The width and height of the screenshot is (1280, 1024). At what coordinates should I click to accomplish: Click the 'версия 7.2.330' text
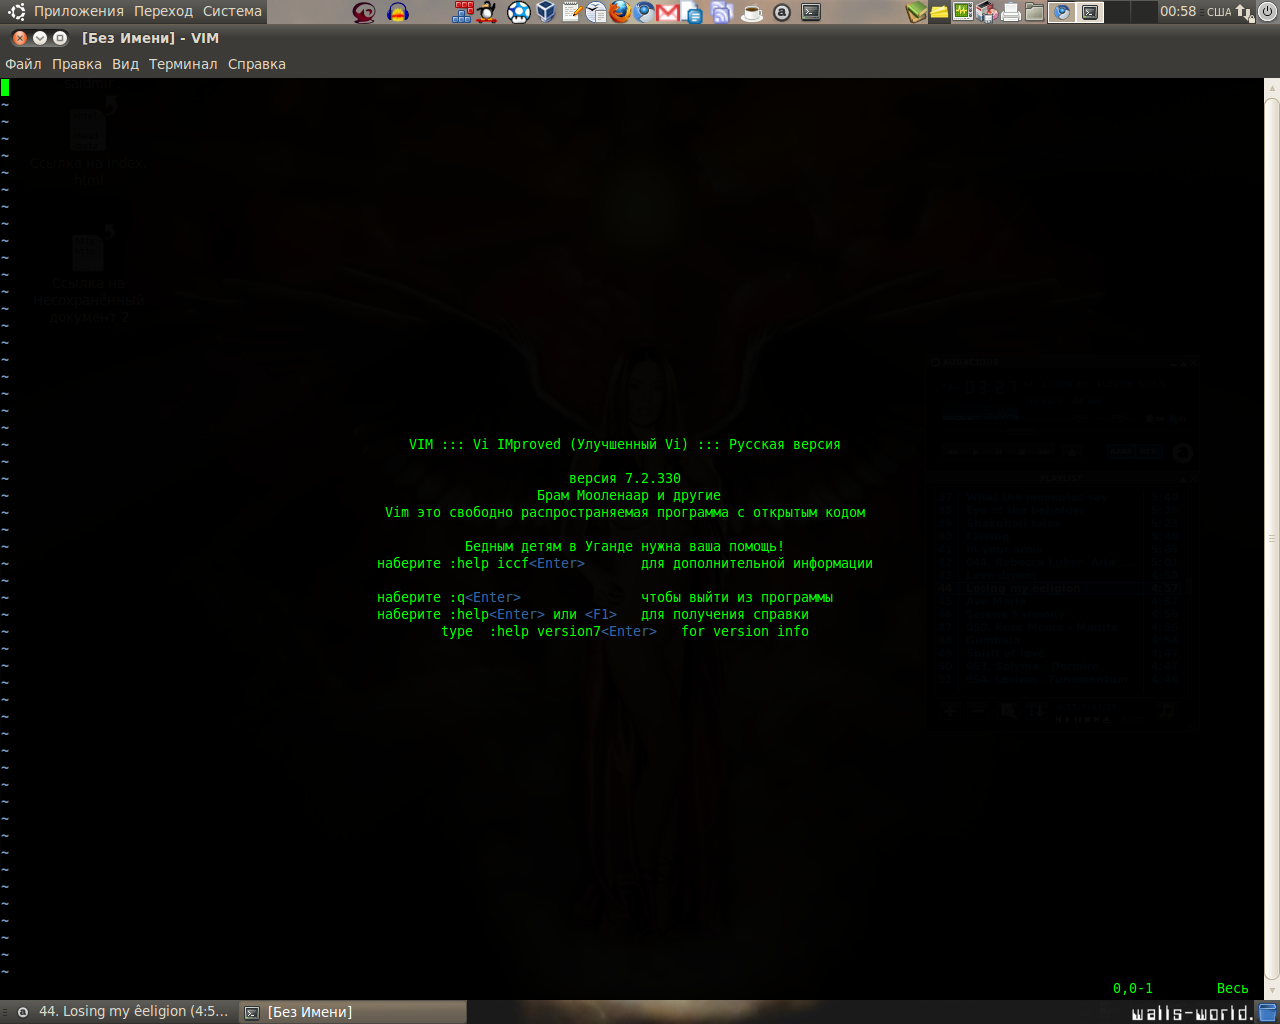625,479
